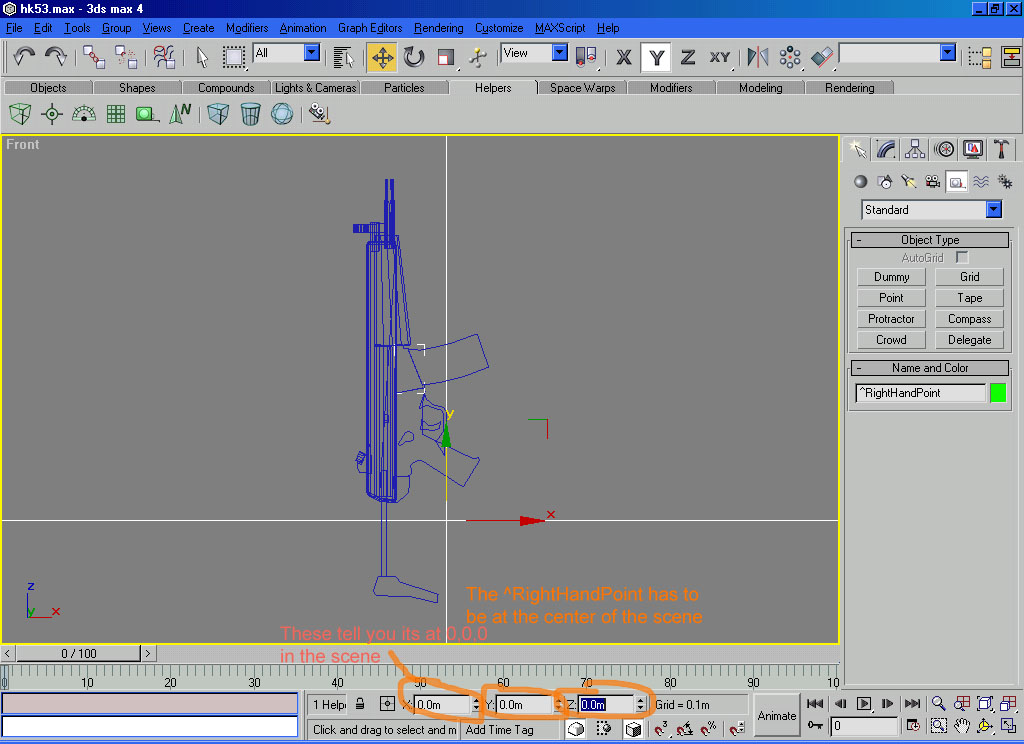1024x744 pixels.
Task: Click the Geometry category sphere icon
Action: (x=860, y=181)
